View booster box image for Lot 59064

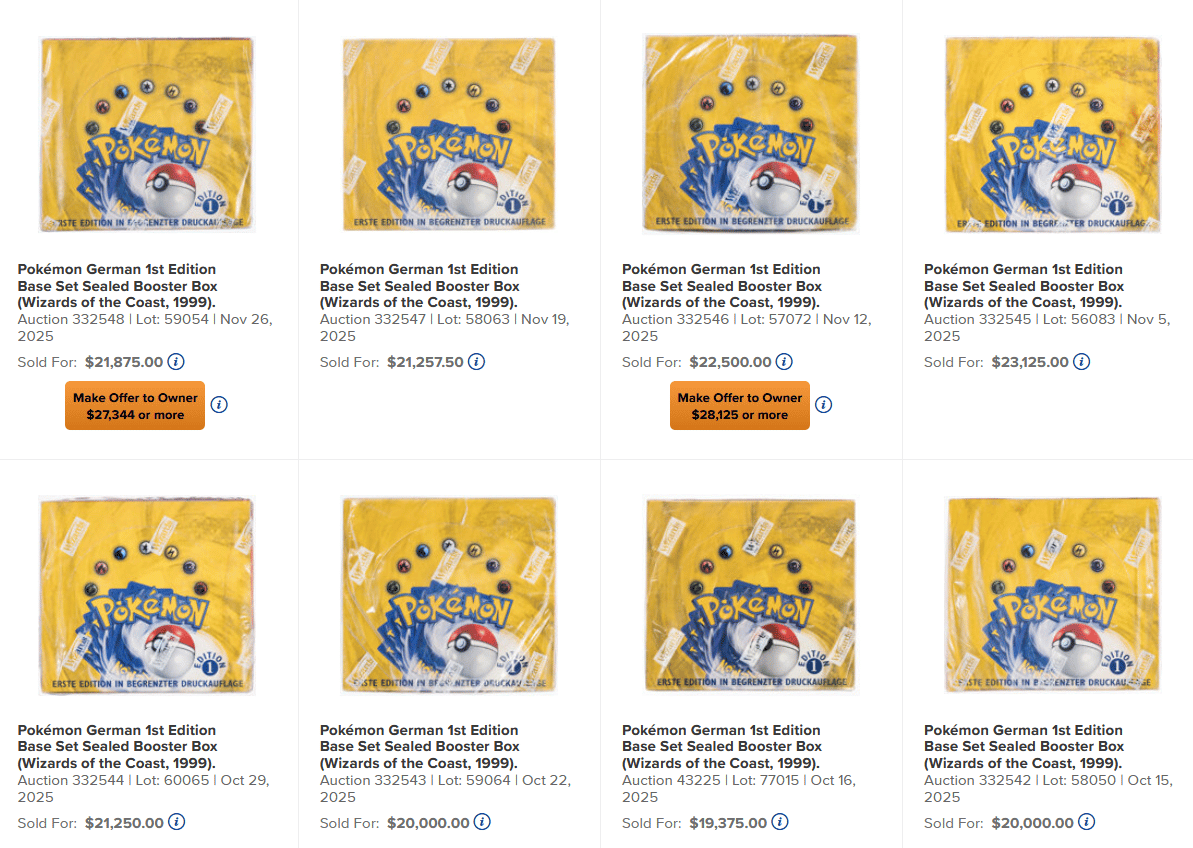point(449,595)
